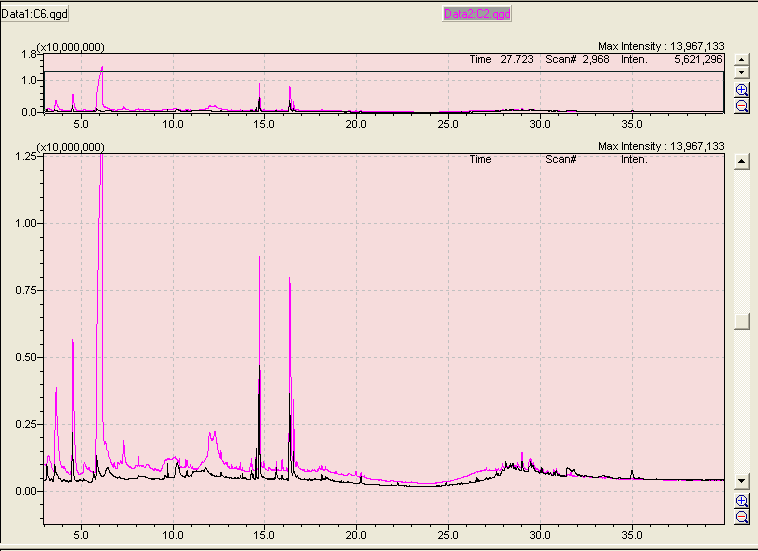Zoom in on the lower main chromatogram

tap(742, 501)
